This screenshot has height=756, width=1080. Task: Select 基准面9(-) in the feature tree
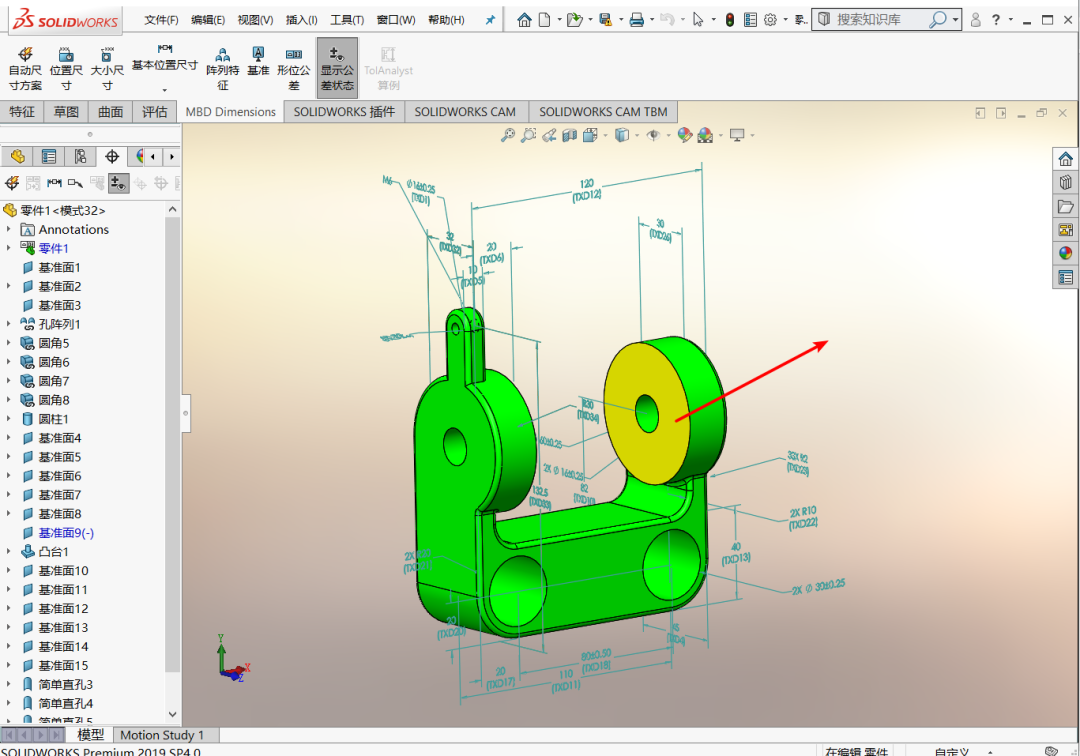66,533
